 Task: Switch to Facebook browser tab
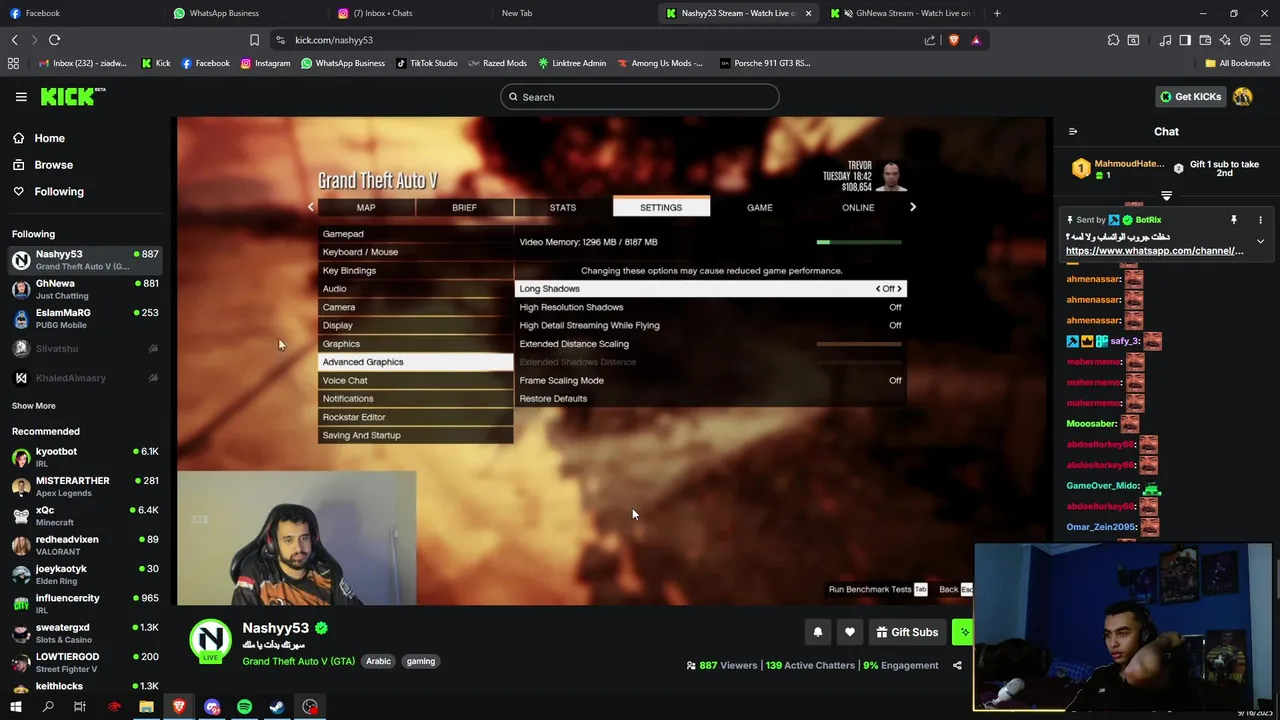(80, 13)
